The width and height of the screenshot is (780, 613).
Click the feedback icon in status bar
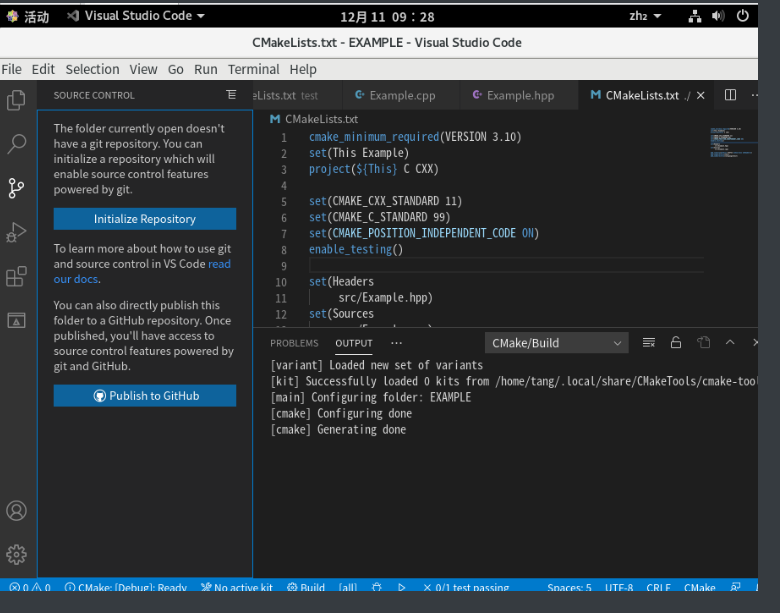[x=735, y=587]
